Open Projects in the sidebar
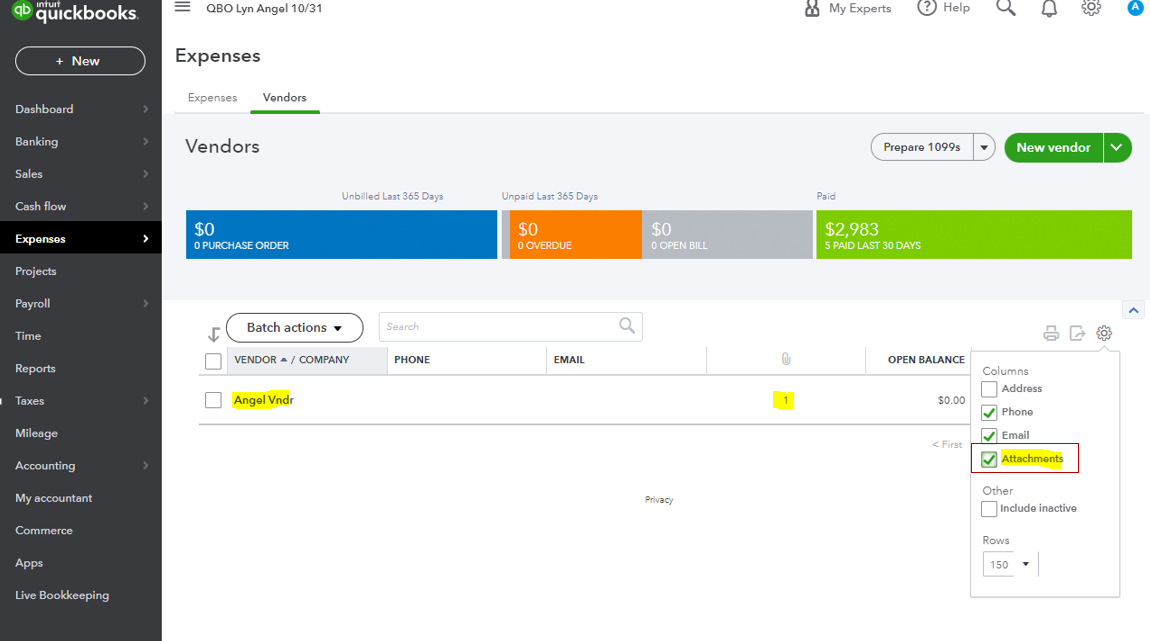1150x641 pixels. [36, 271]
